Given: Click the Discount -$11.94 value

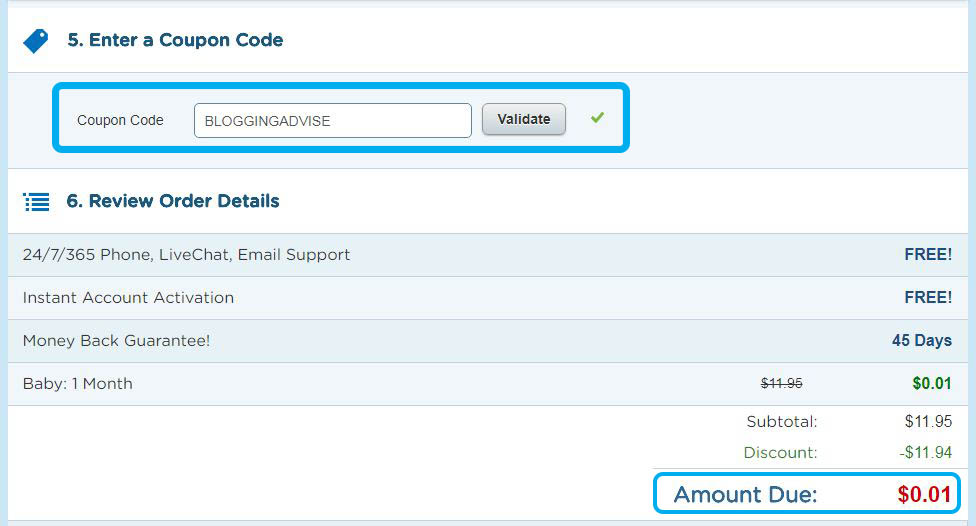Looking at the screenshot, I should tap(926, 453).
